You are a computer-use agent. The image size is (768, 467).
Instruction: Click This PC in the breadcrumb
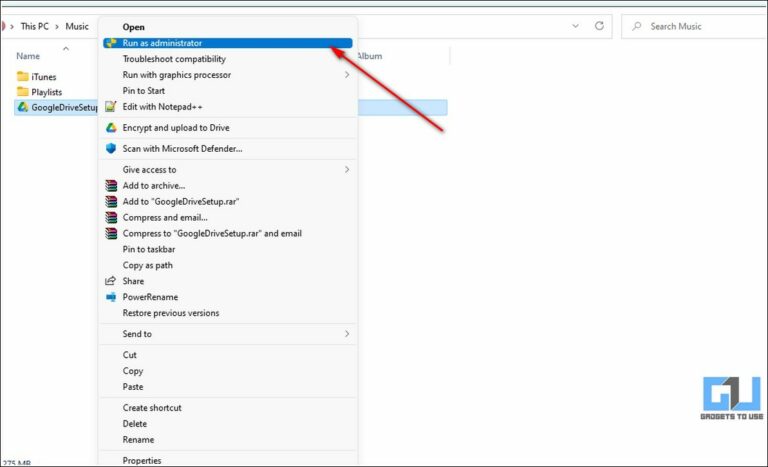coord(34,26)
